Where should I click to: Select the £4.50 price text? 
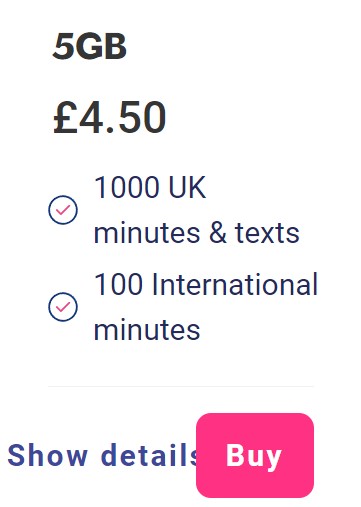[x=110, y=117]
